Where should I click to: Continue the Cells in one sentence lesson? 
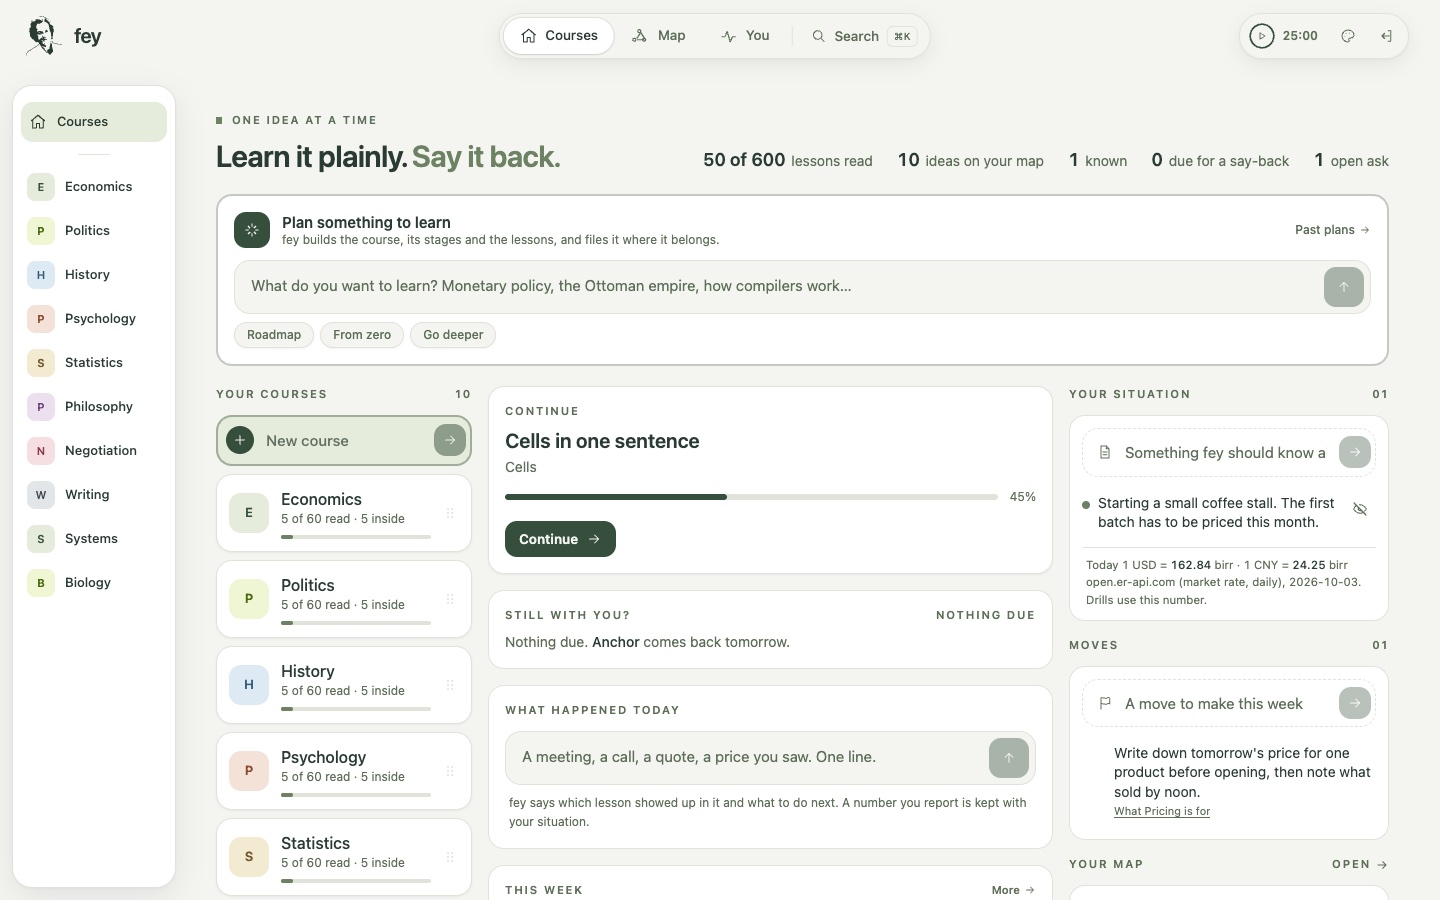pos(560,539)
